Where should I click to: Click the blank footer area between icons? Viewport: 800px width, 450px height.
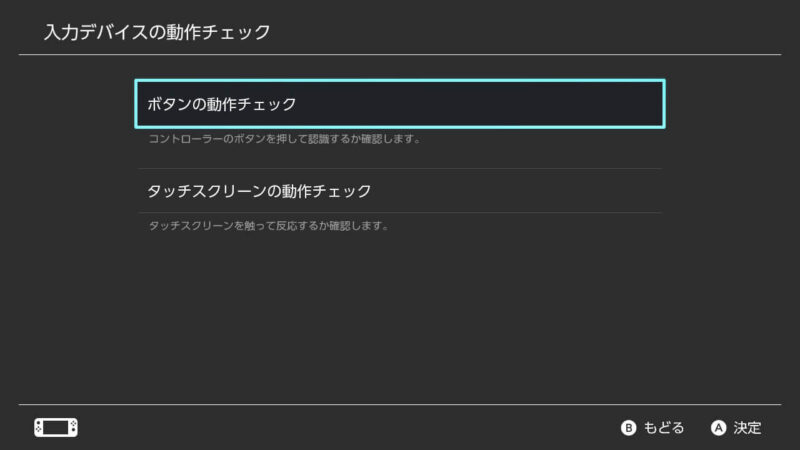coord(347,428)
